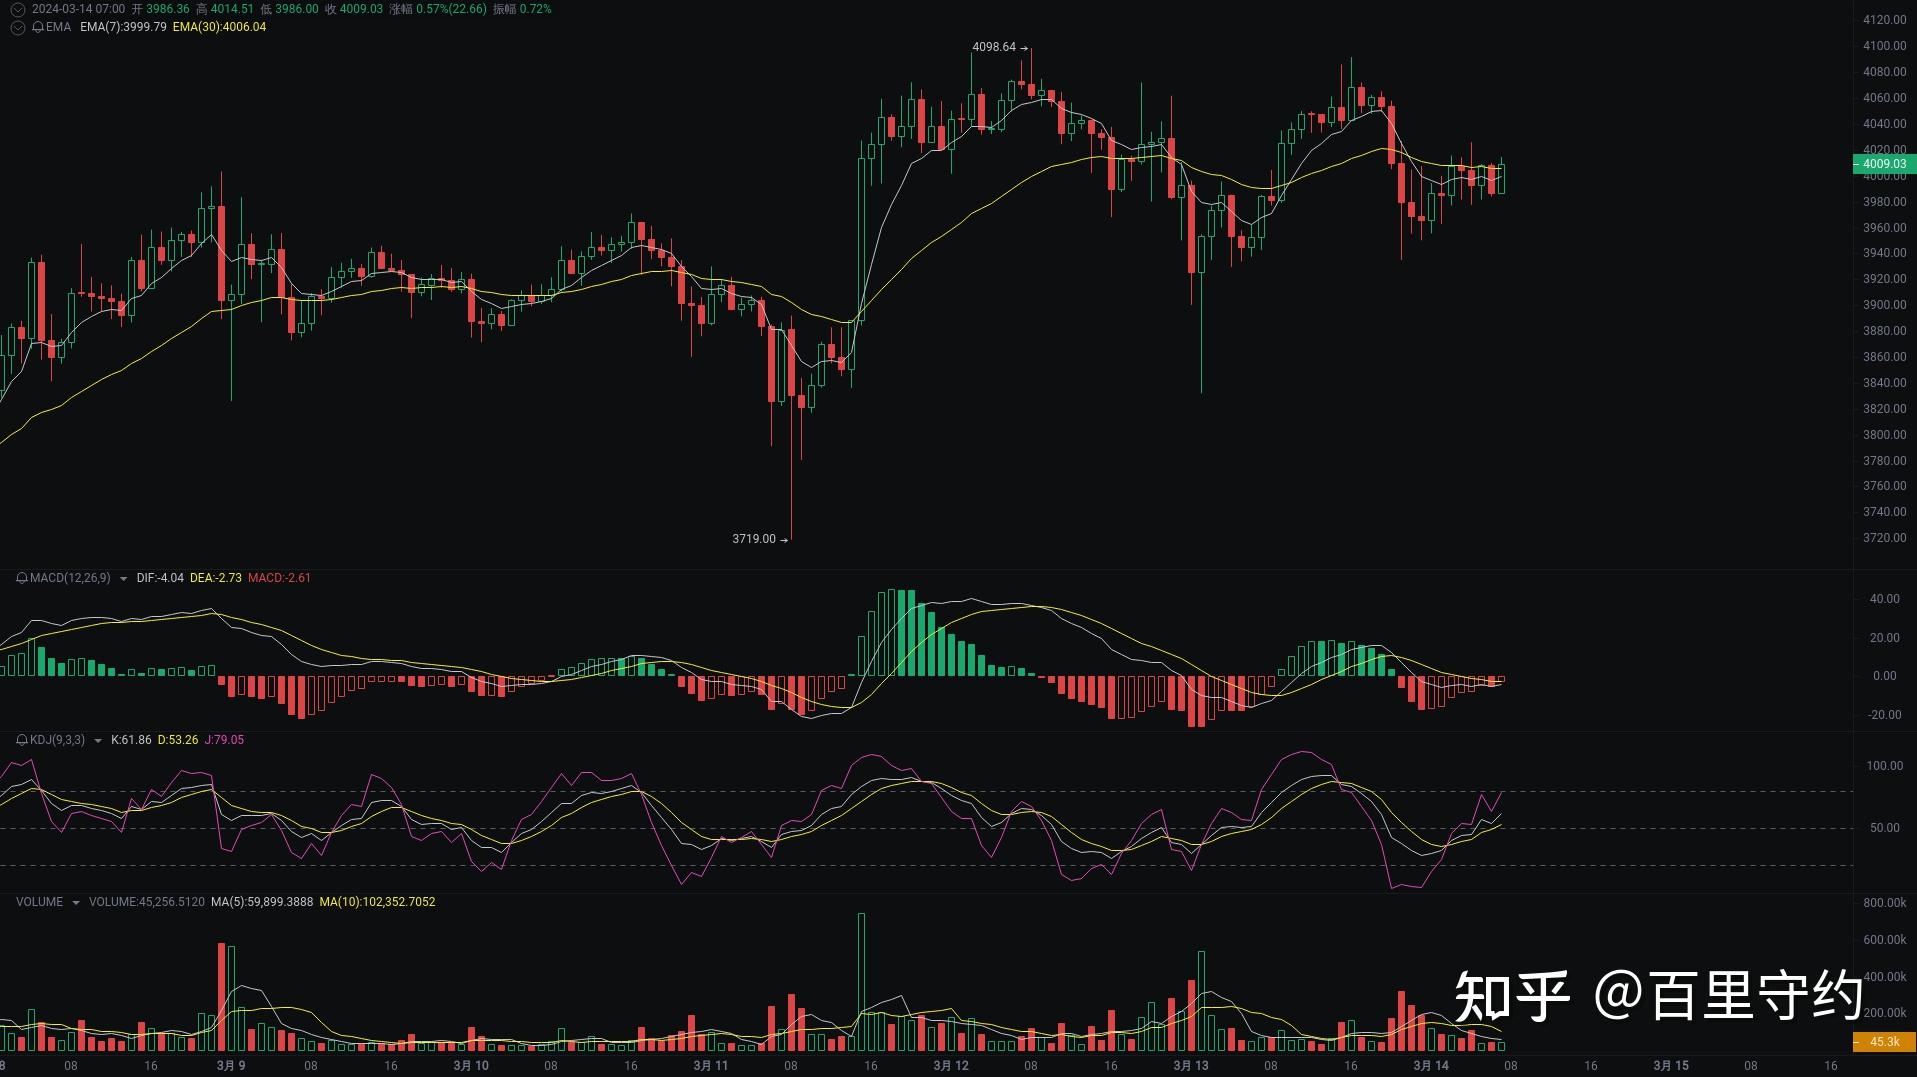Open the MACD(12,26,9) dropdown arrow

[123, 579]
